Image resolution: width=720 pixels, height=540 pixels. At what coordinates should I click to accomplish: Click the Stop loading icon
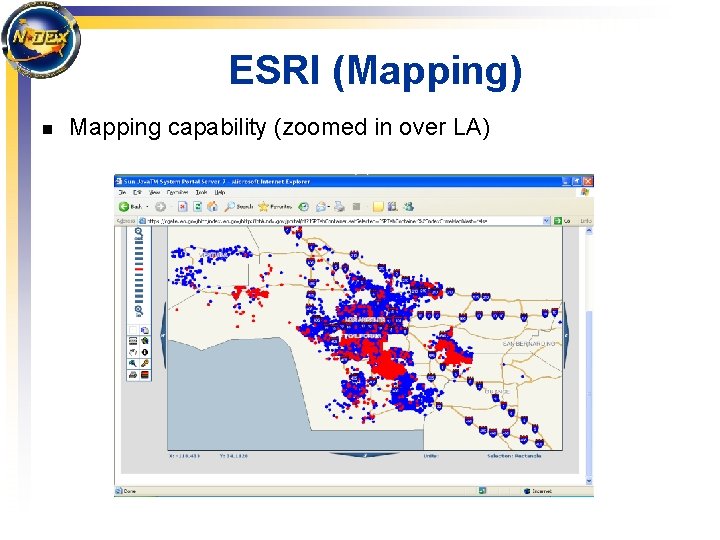tap(183, 207)
